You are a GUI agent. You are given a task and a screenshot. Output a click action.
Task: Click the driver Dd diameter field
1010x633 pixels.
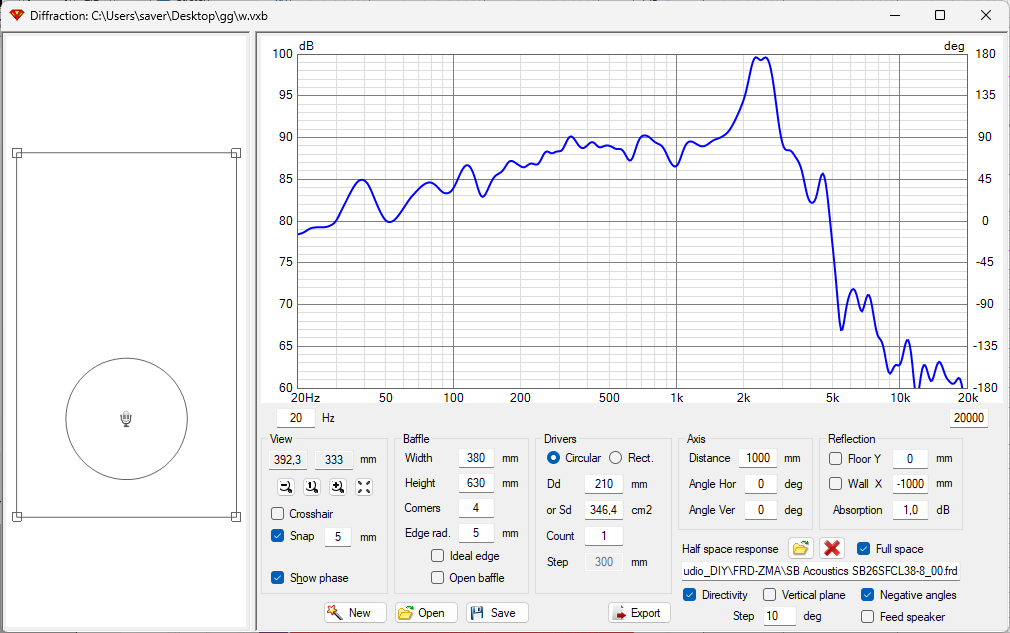click(x=604, y=484)
